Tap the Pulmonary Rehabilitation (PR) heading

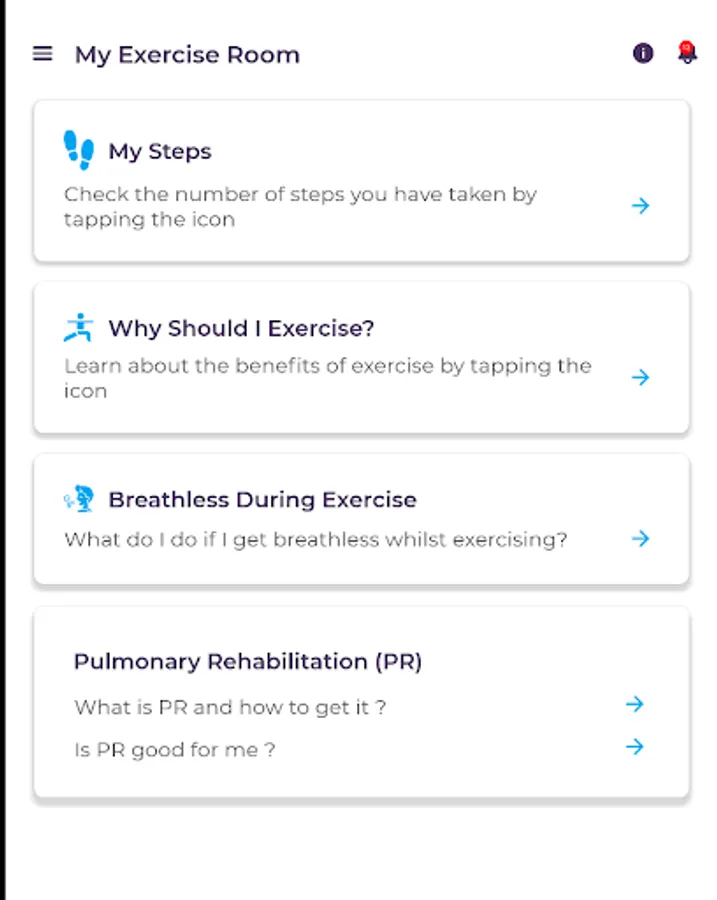click(248, 661)
